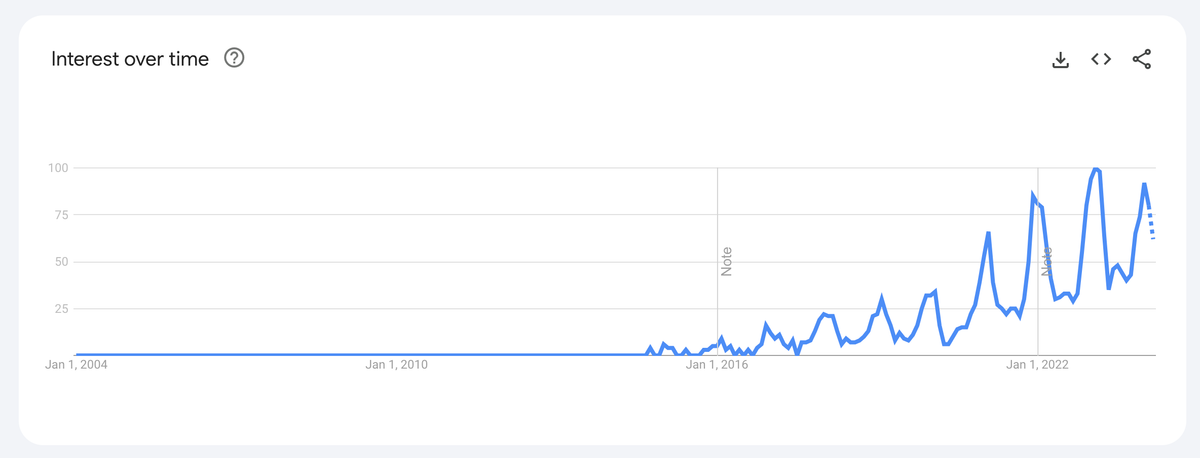Click the Note marker near Jan 1, 2022
The image size is (1200, 458).
coord(1046,262)
